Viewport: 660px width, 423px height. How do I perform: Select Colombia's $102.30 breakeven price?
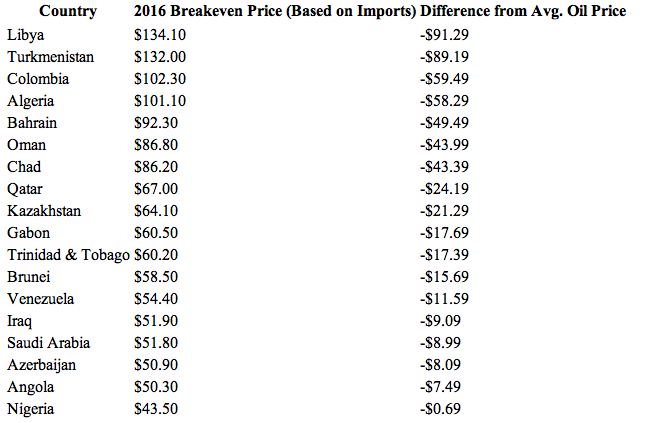160,79
